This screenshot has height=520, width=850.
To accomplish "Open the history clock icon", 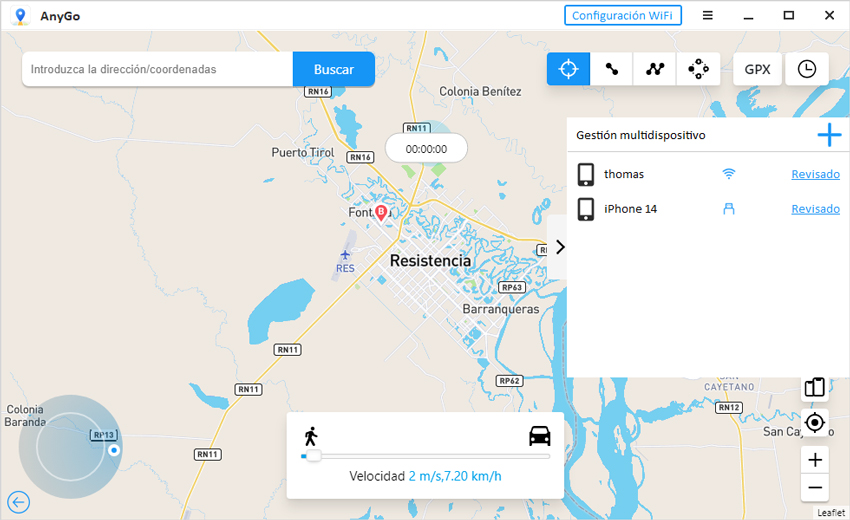I will [806, 69].
